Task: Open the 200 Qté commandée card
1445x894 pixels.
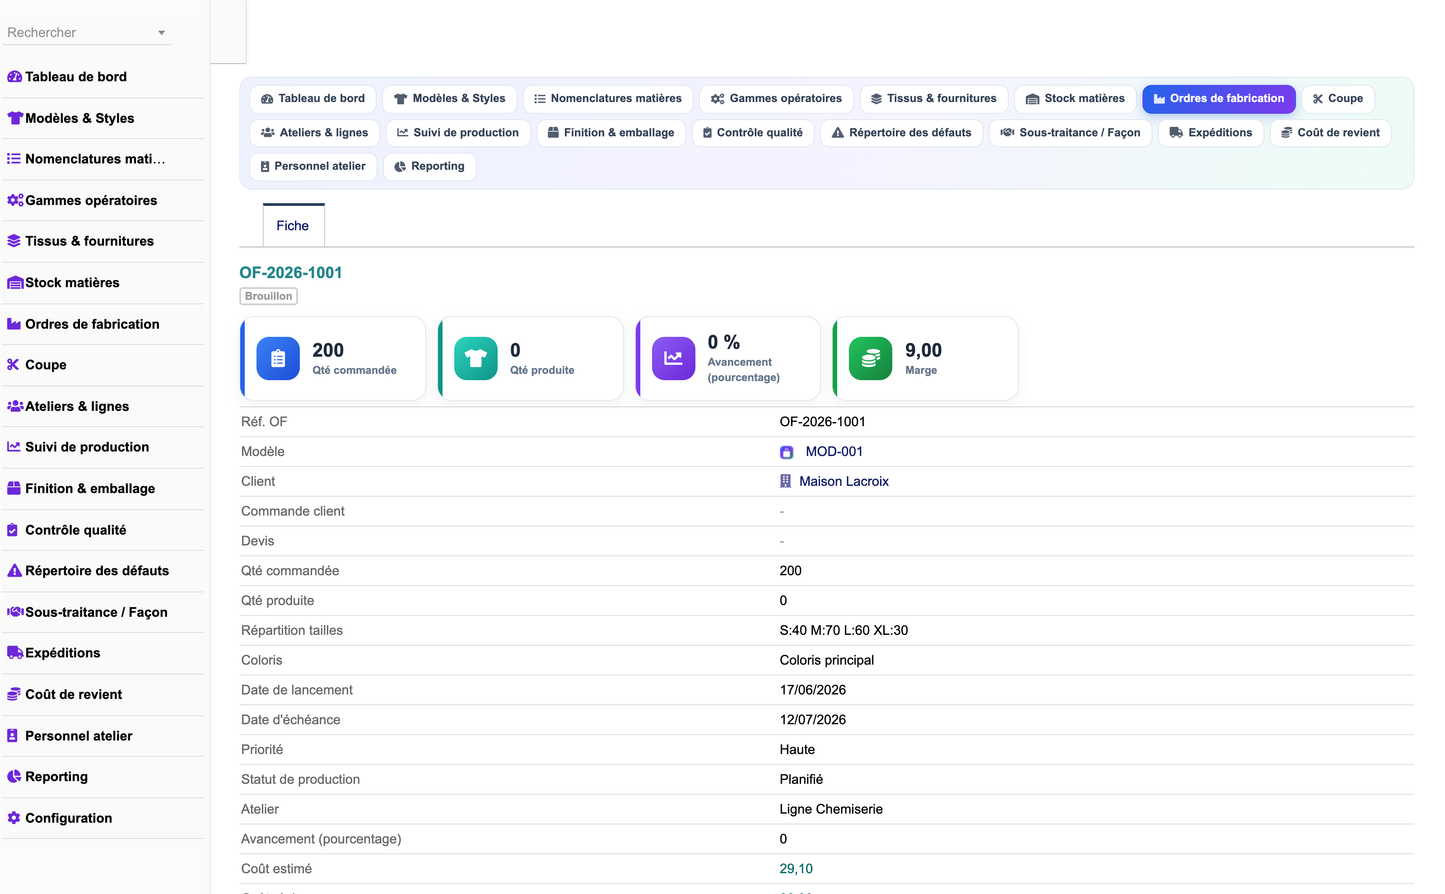Action: (x=333, y=359)
